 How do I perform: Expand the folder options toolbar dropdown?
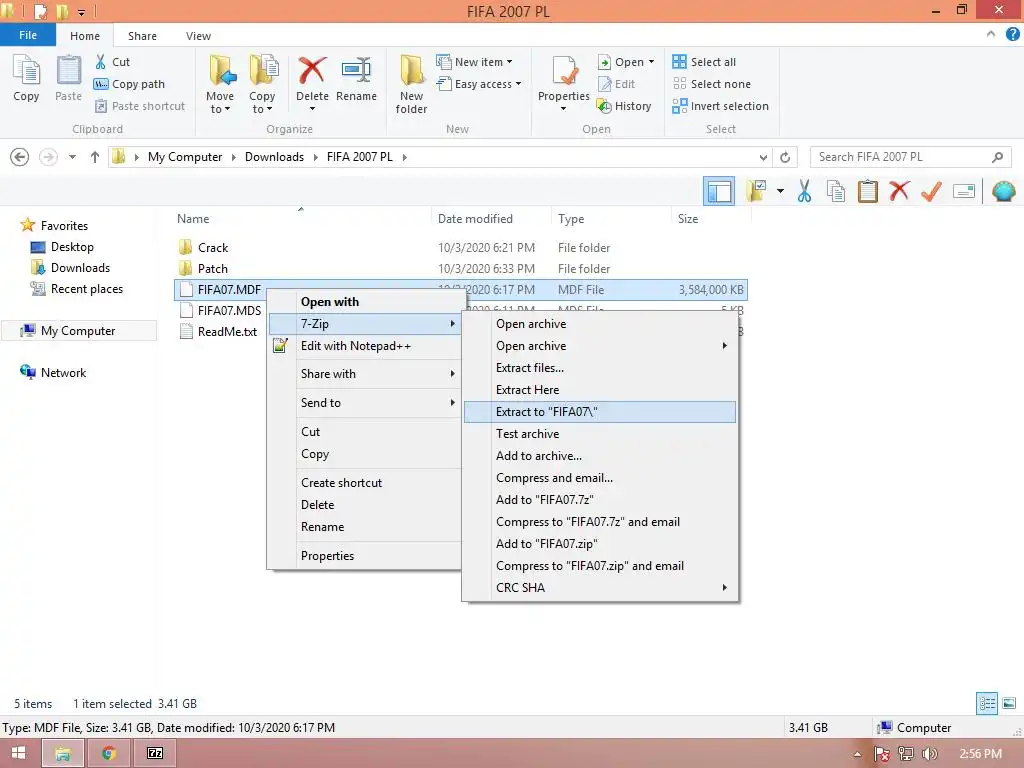tap(780, 191)
